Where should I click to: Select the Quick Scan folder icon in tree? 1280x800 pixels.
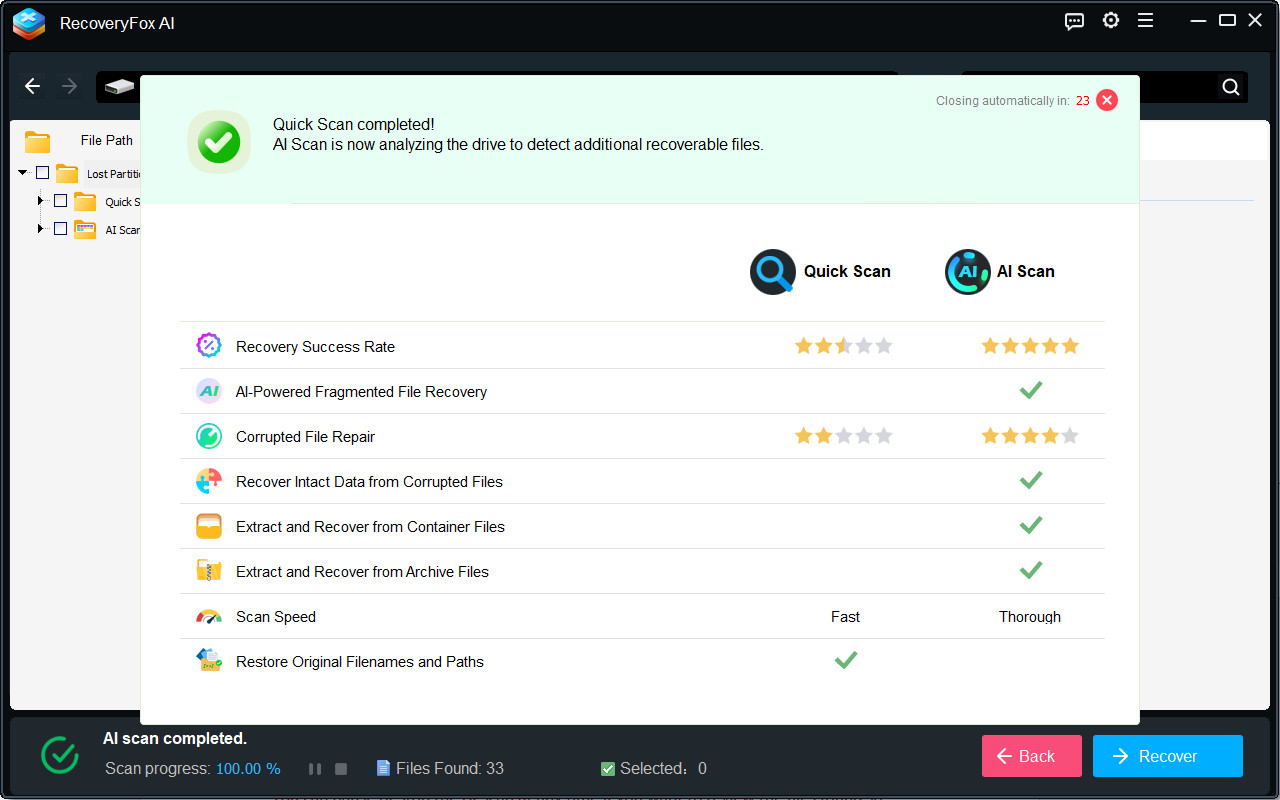click(85, 201)
